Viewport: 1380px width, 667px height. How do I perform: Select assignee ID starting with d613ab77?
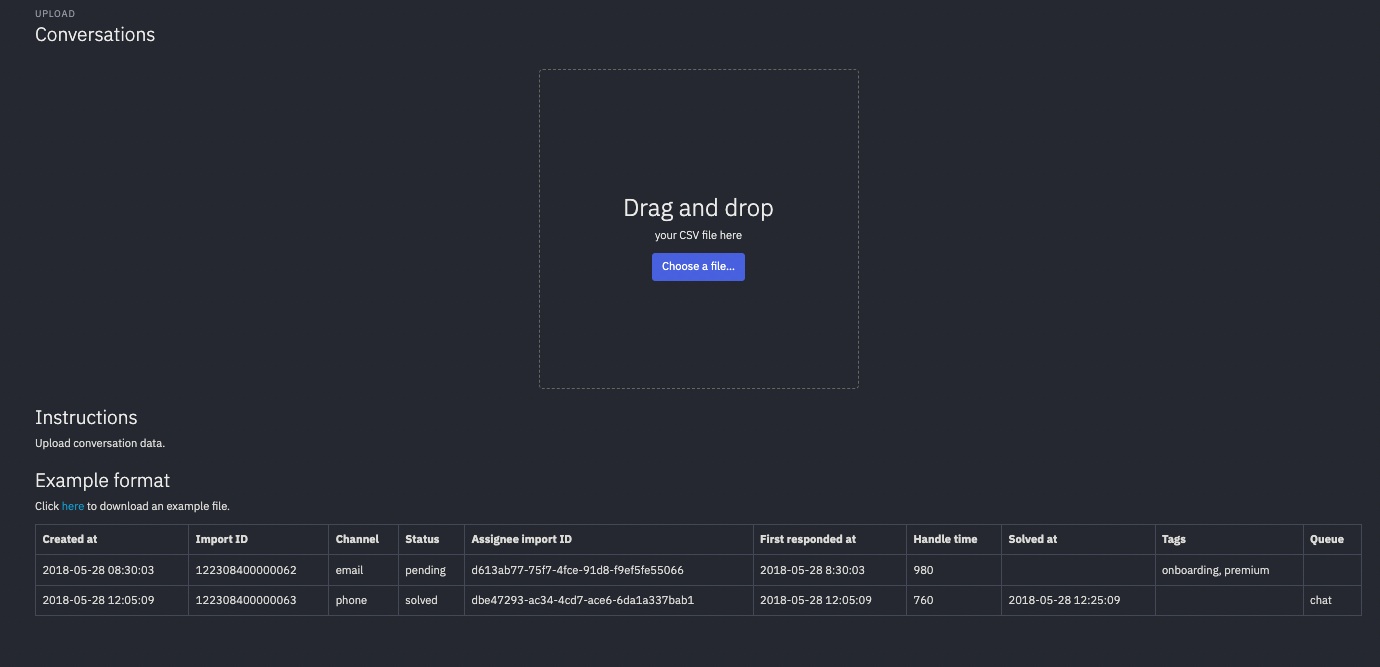[x=609, y=570]
